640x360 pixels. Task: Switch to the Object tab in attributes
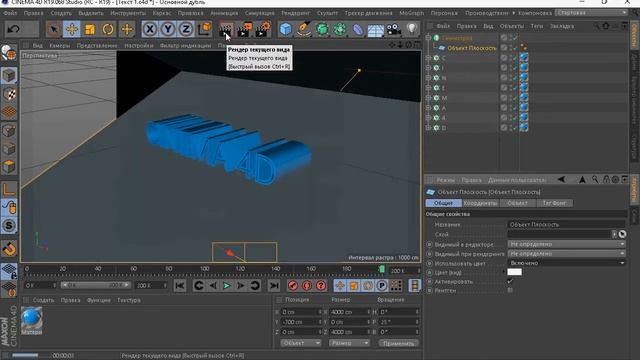518,203
